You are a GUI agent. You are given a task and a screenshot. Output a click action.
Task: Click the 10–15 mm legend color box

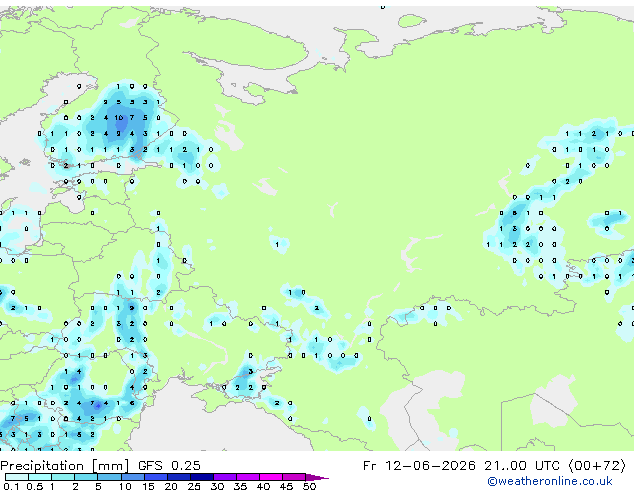click(132, 477)
